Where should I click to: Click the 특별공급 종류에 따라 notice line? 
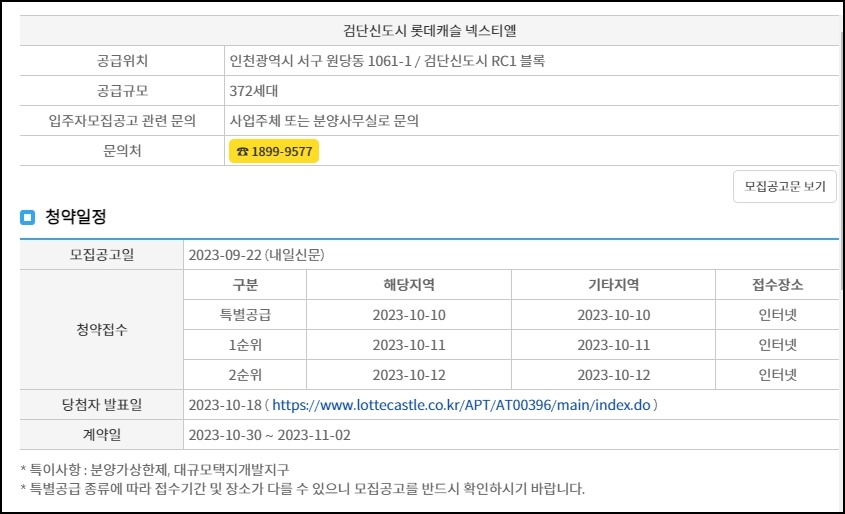(302, 489)
